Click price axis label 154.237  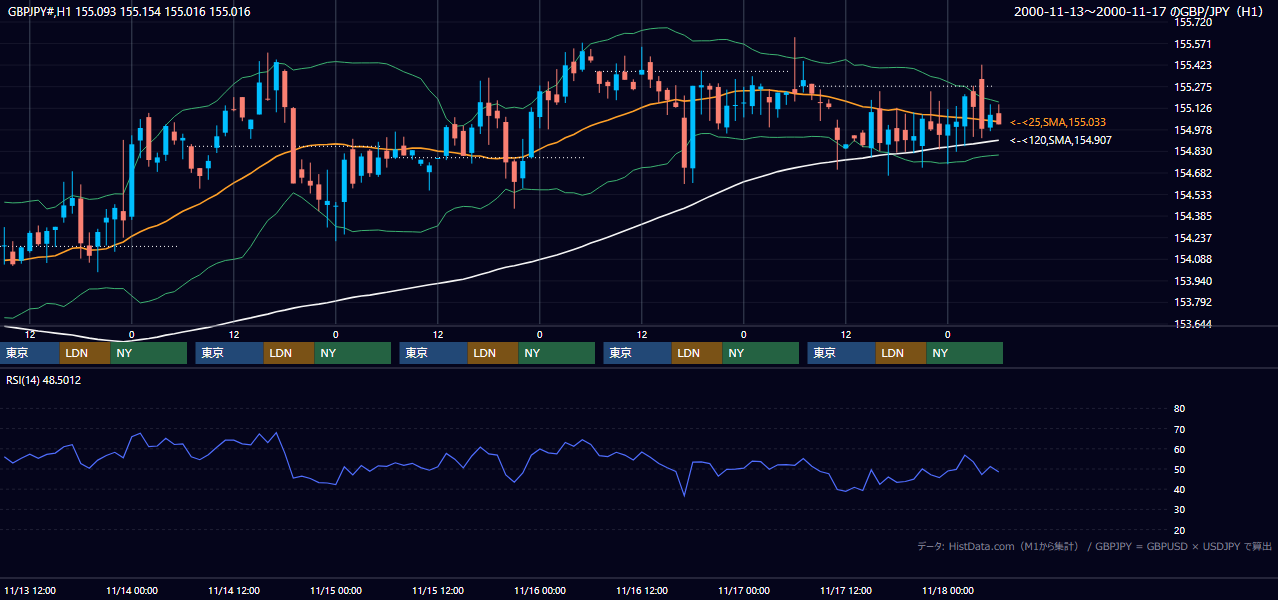click(1193, 238)
